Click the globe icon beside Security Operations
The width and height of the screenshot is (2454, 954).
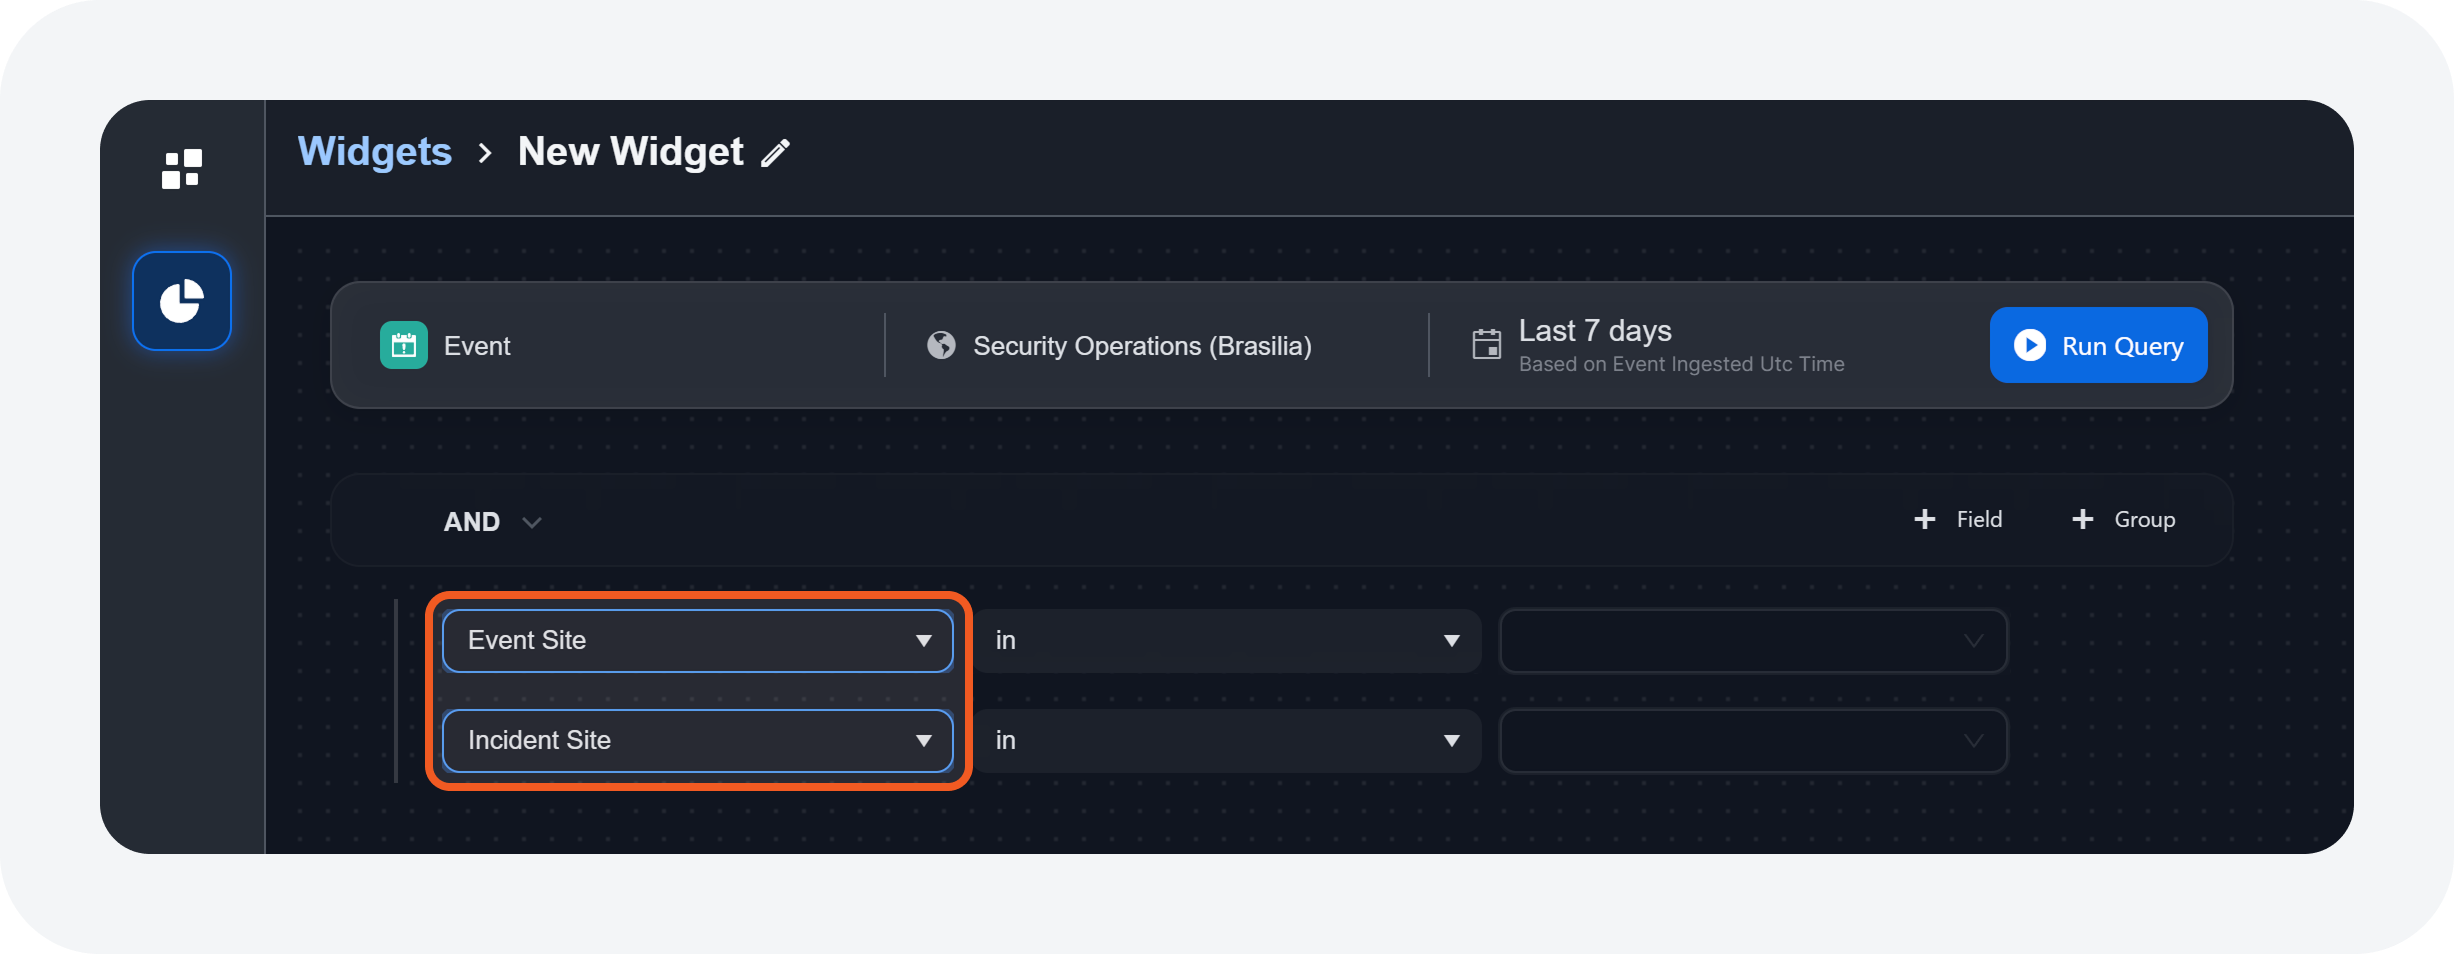click(x=941, y=346)
